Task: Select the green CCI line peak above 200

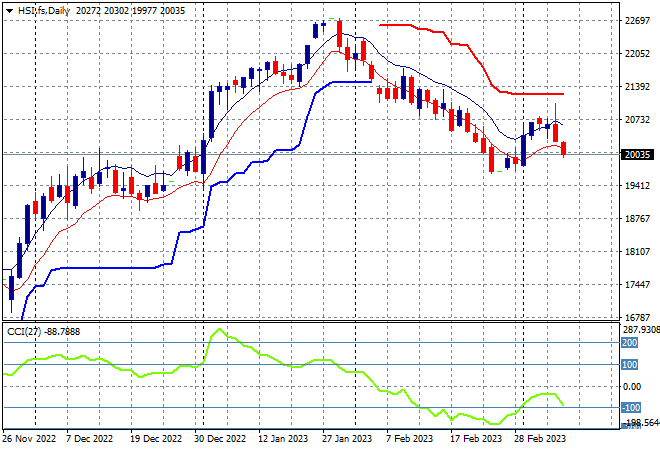Action: (219, 329)
